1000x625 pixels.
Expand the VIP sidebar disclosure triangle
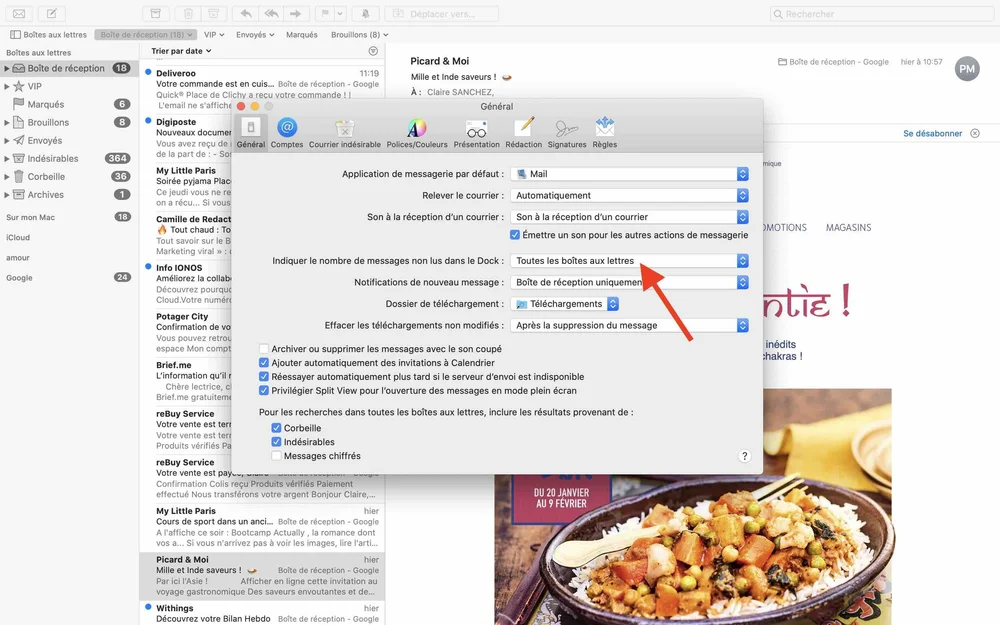pos(7,86)
